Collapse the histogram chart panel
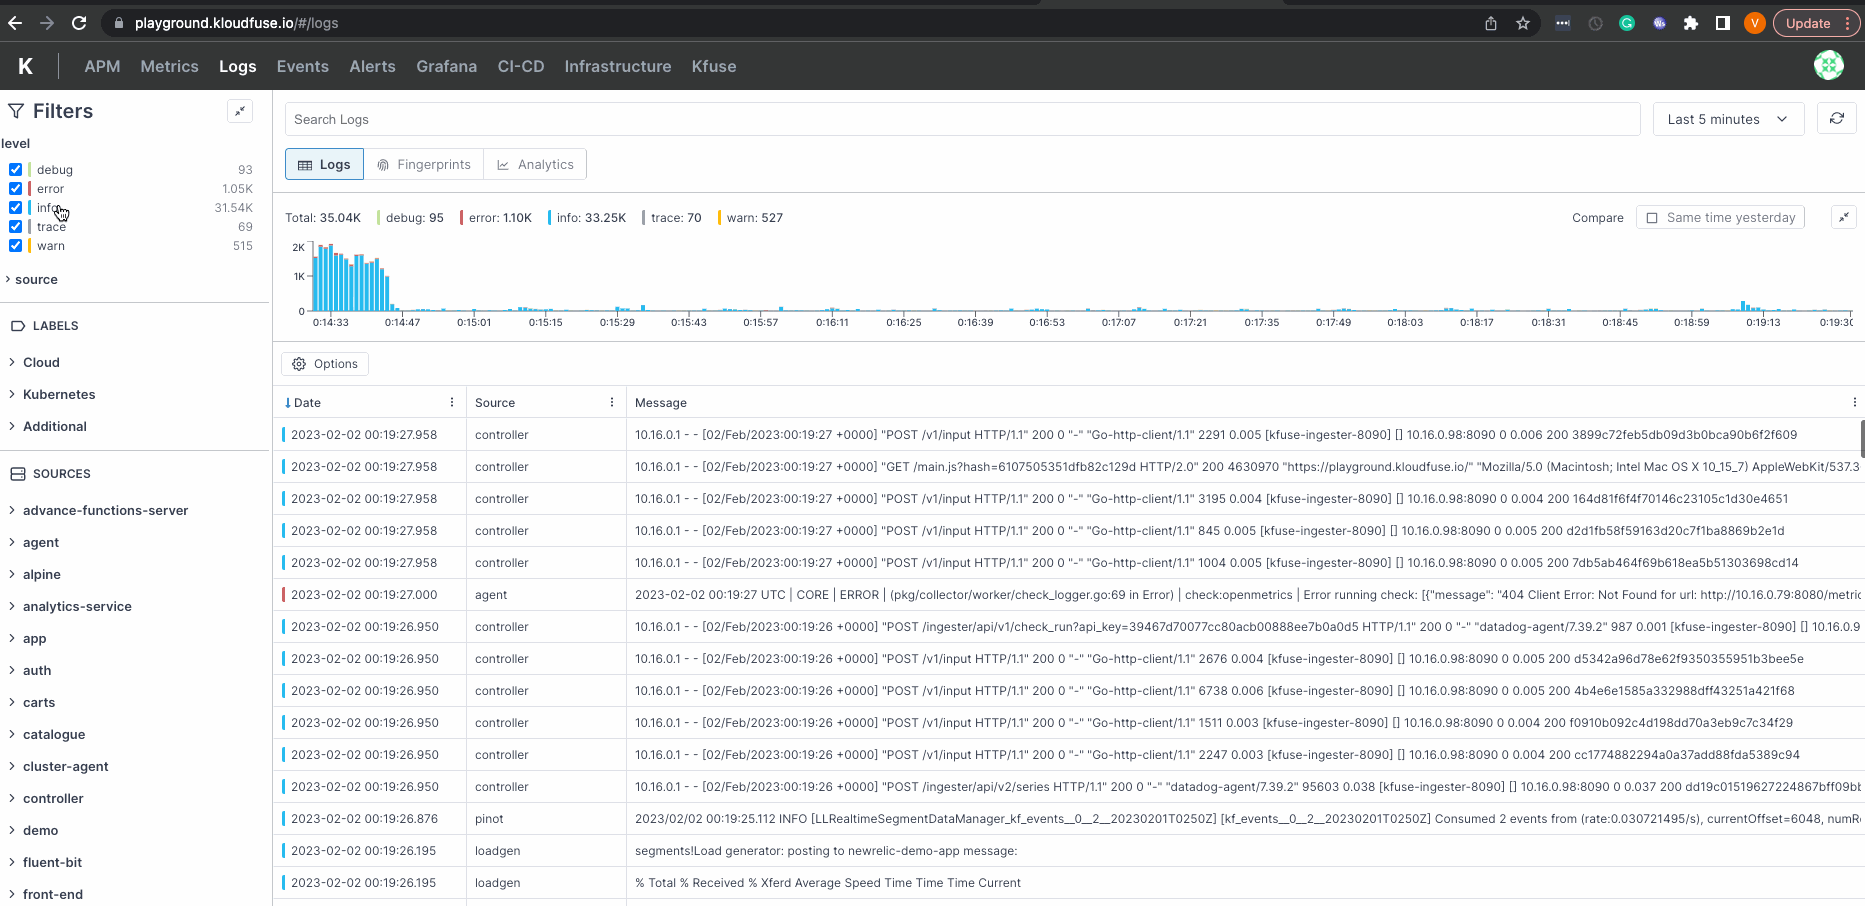 [1843, 217]
